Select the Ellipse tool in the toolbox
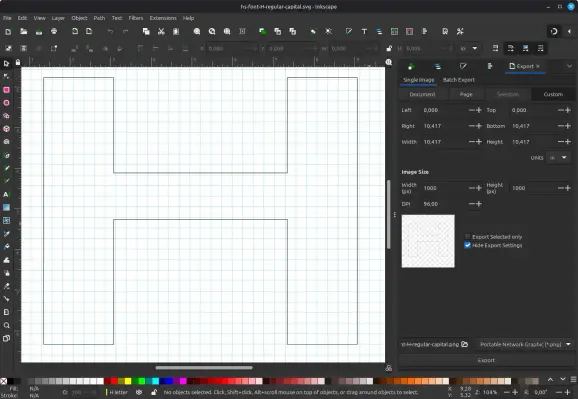The image size is (578, 399). 6,103
